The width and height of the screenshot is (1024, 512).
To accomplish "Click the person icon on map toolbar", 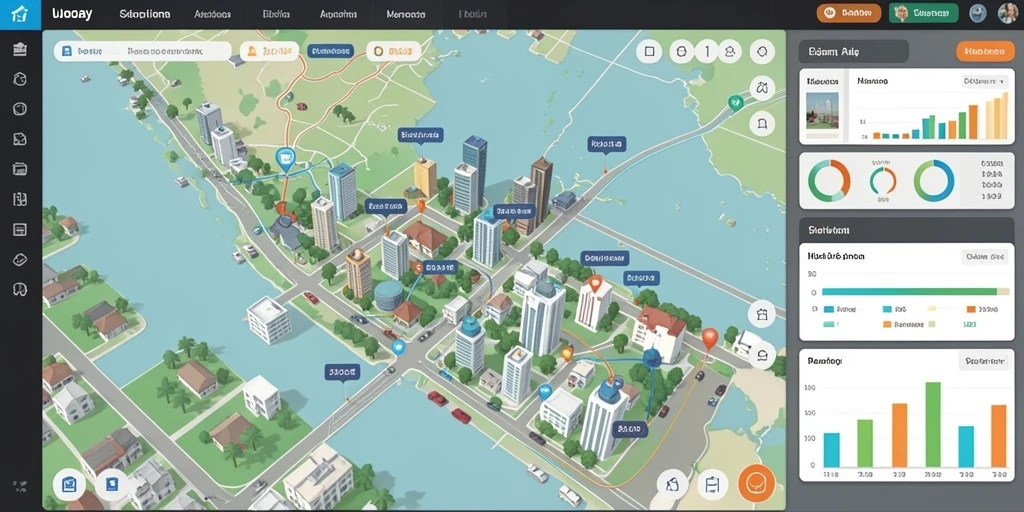I will tap(730, 51).
